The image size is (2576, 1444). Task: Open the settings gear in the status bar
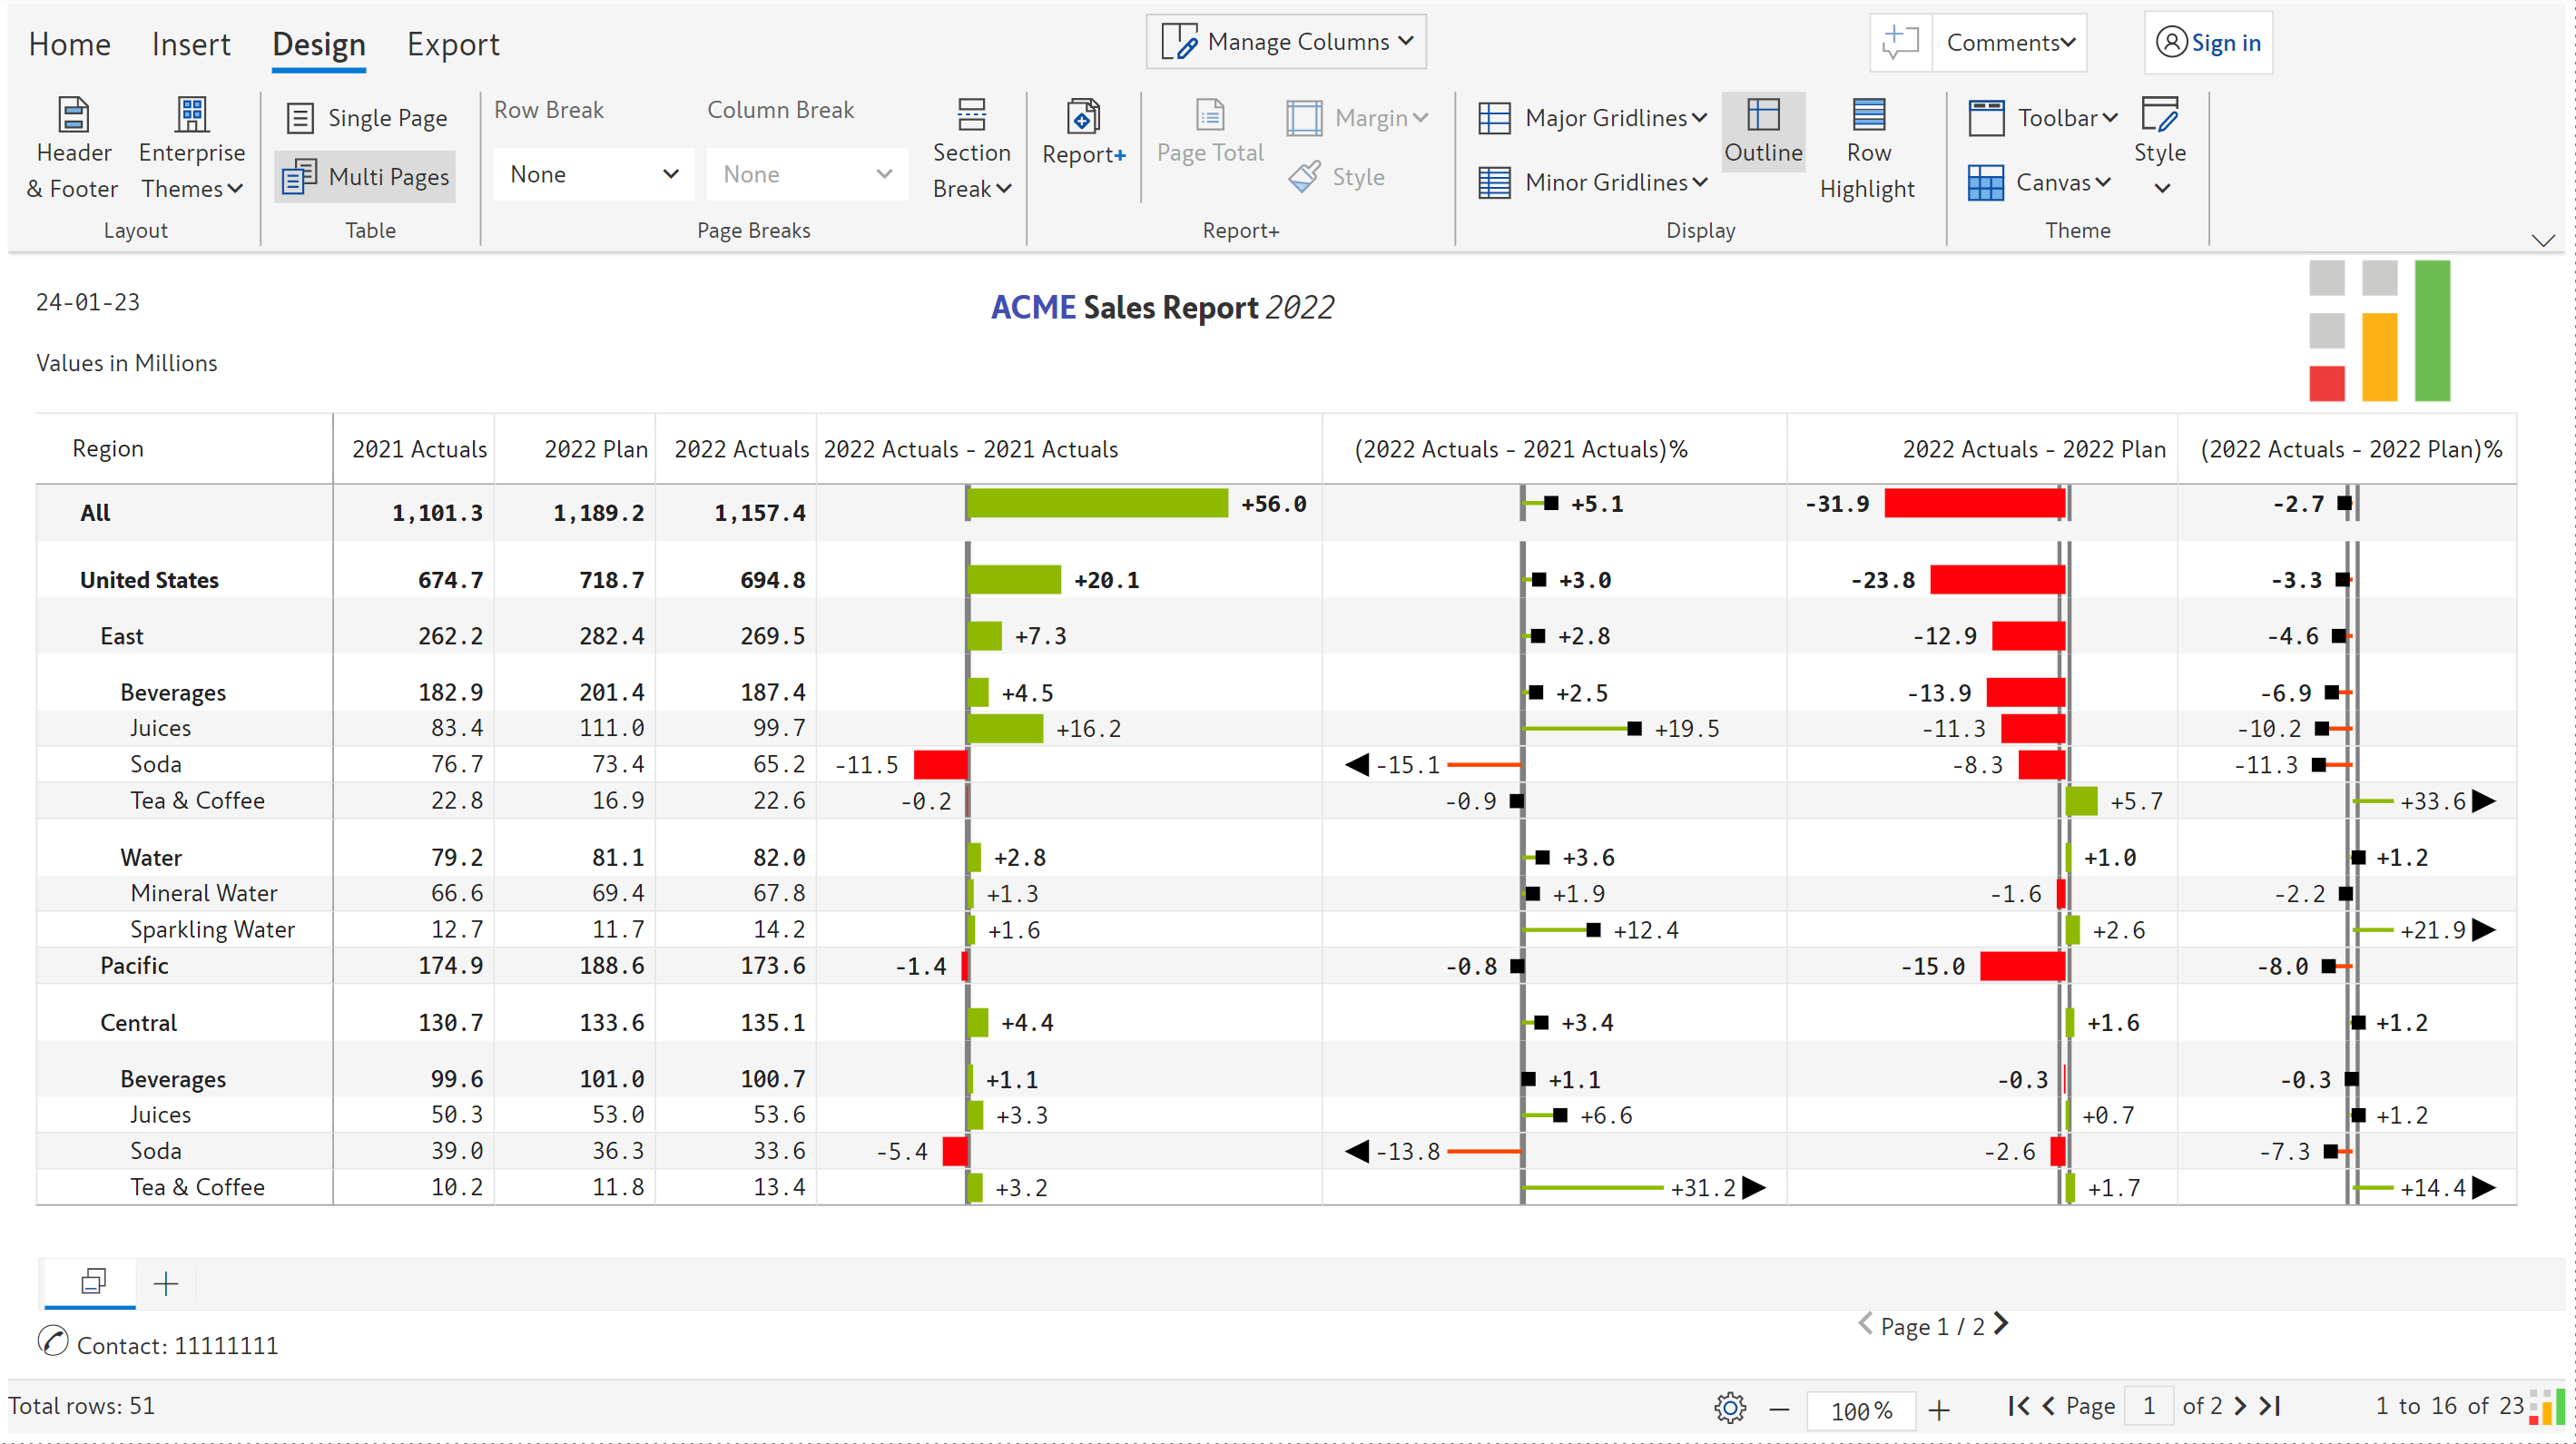click(x=1730, y=1408)
